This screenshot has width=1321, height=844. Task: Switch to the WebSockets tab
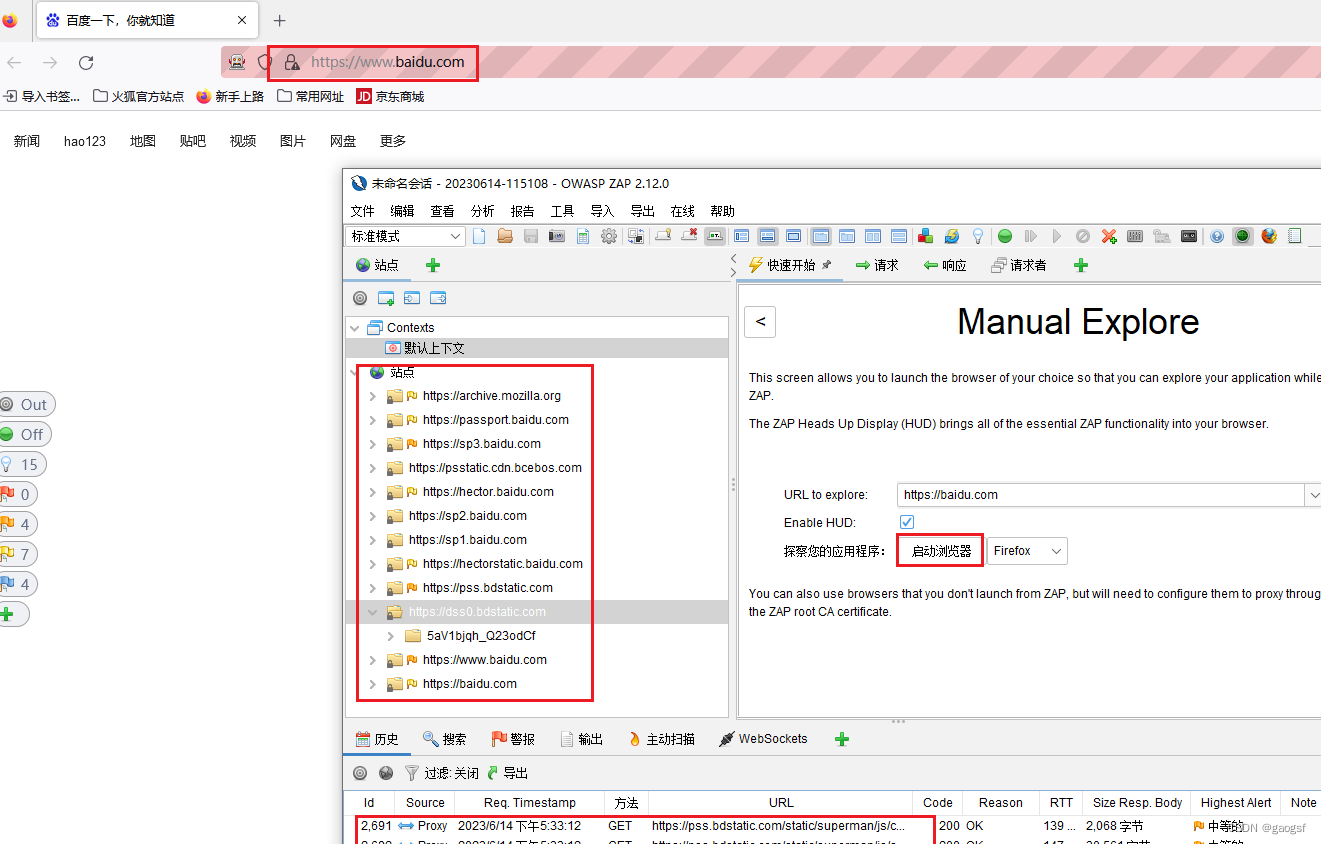point(763,739)
